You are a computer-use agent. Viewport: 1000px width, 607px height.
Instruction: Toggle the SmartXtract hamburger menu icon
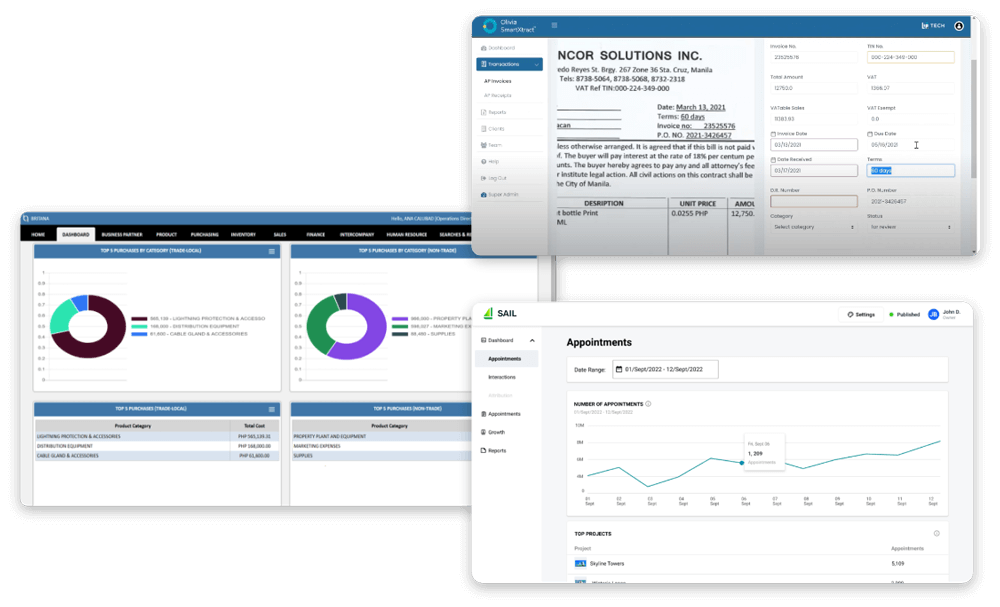point(554,26)
